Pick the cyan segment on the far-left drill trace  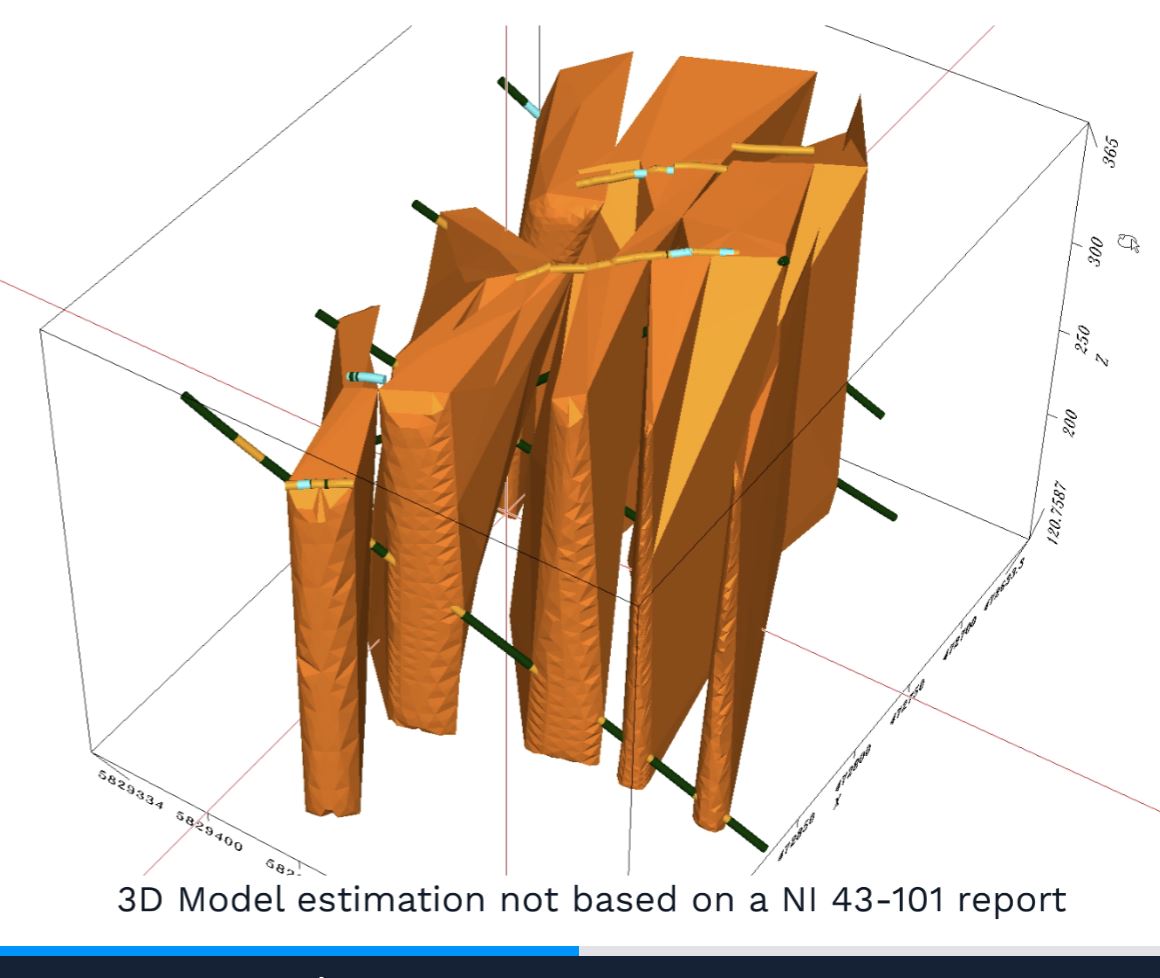[299, 485]
